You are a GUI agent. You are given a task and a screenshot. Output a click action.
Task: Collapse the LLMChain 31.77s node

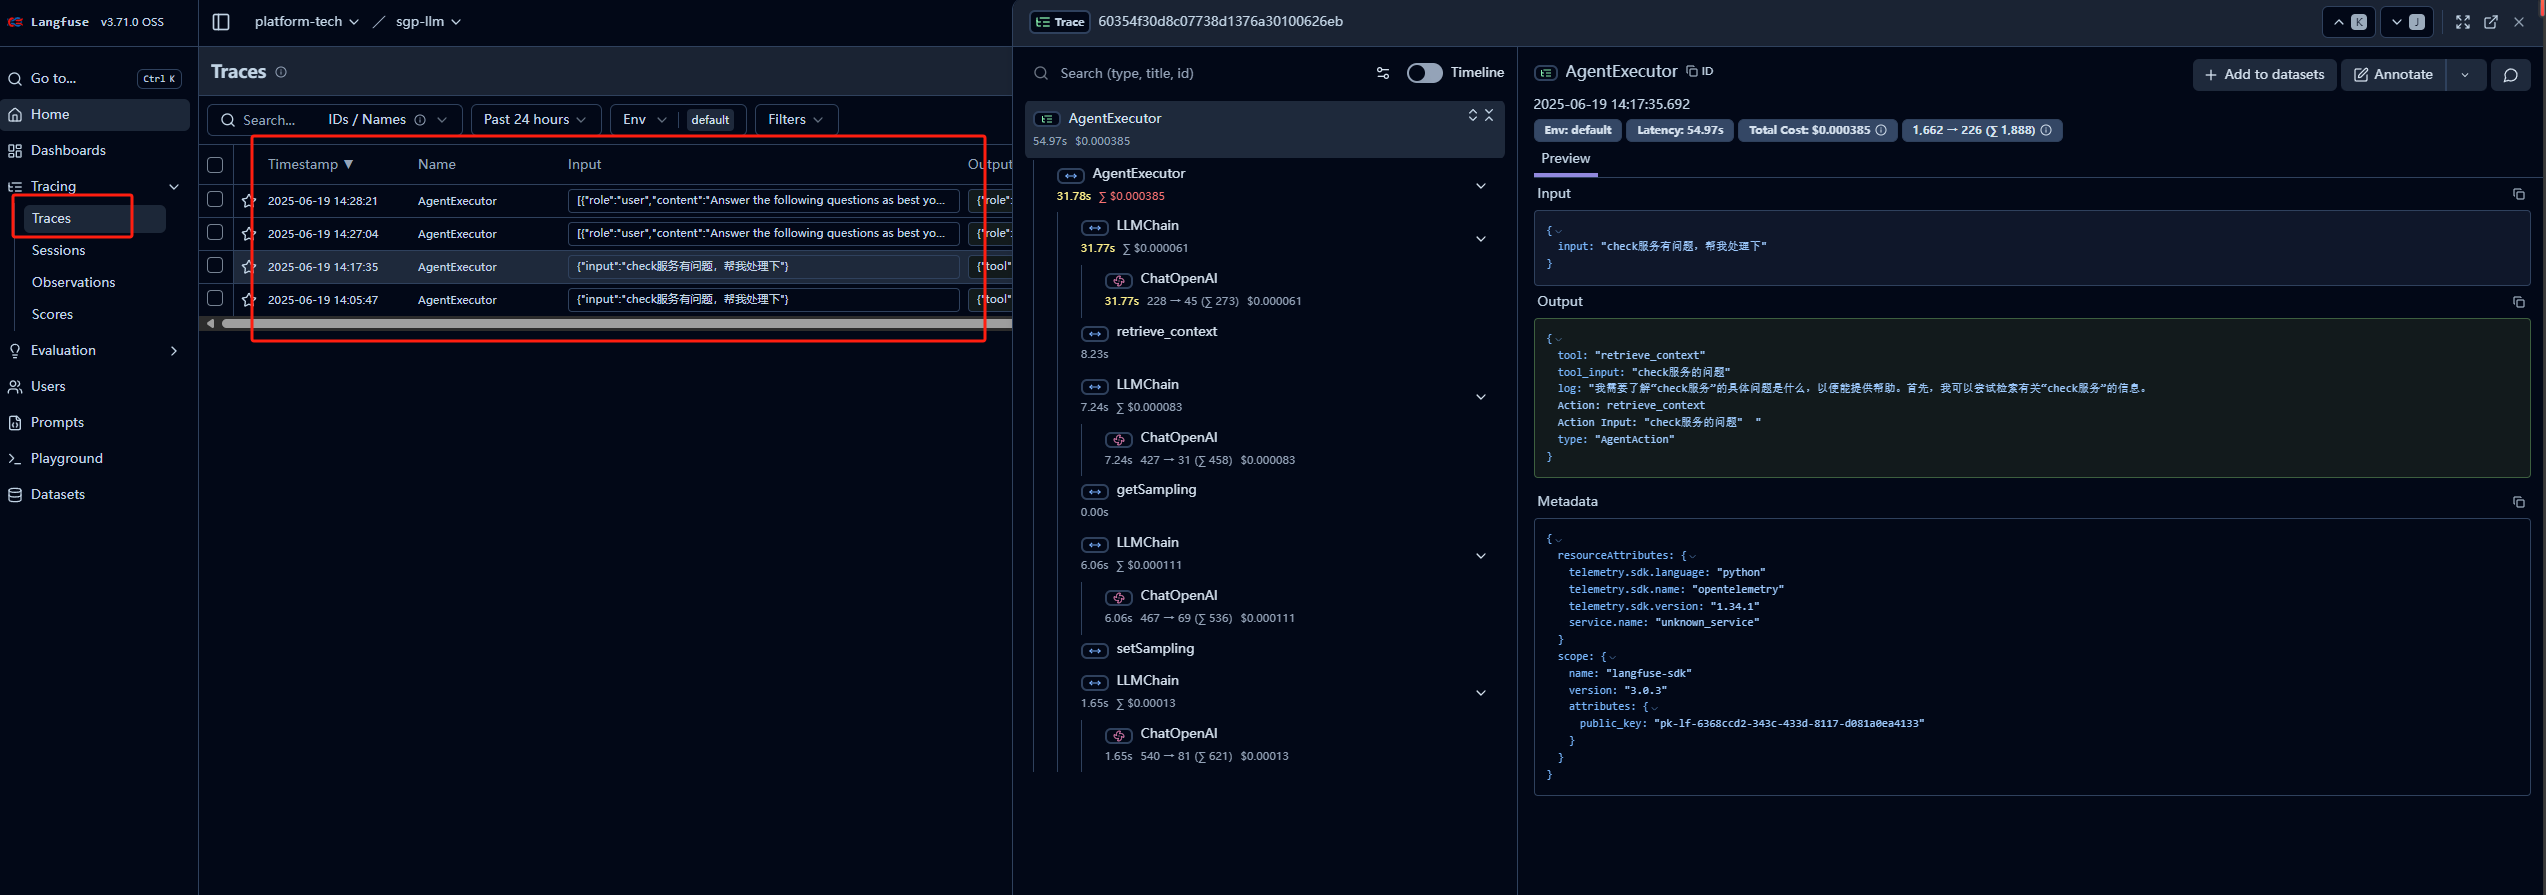[1481, 238]
